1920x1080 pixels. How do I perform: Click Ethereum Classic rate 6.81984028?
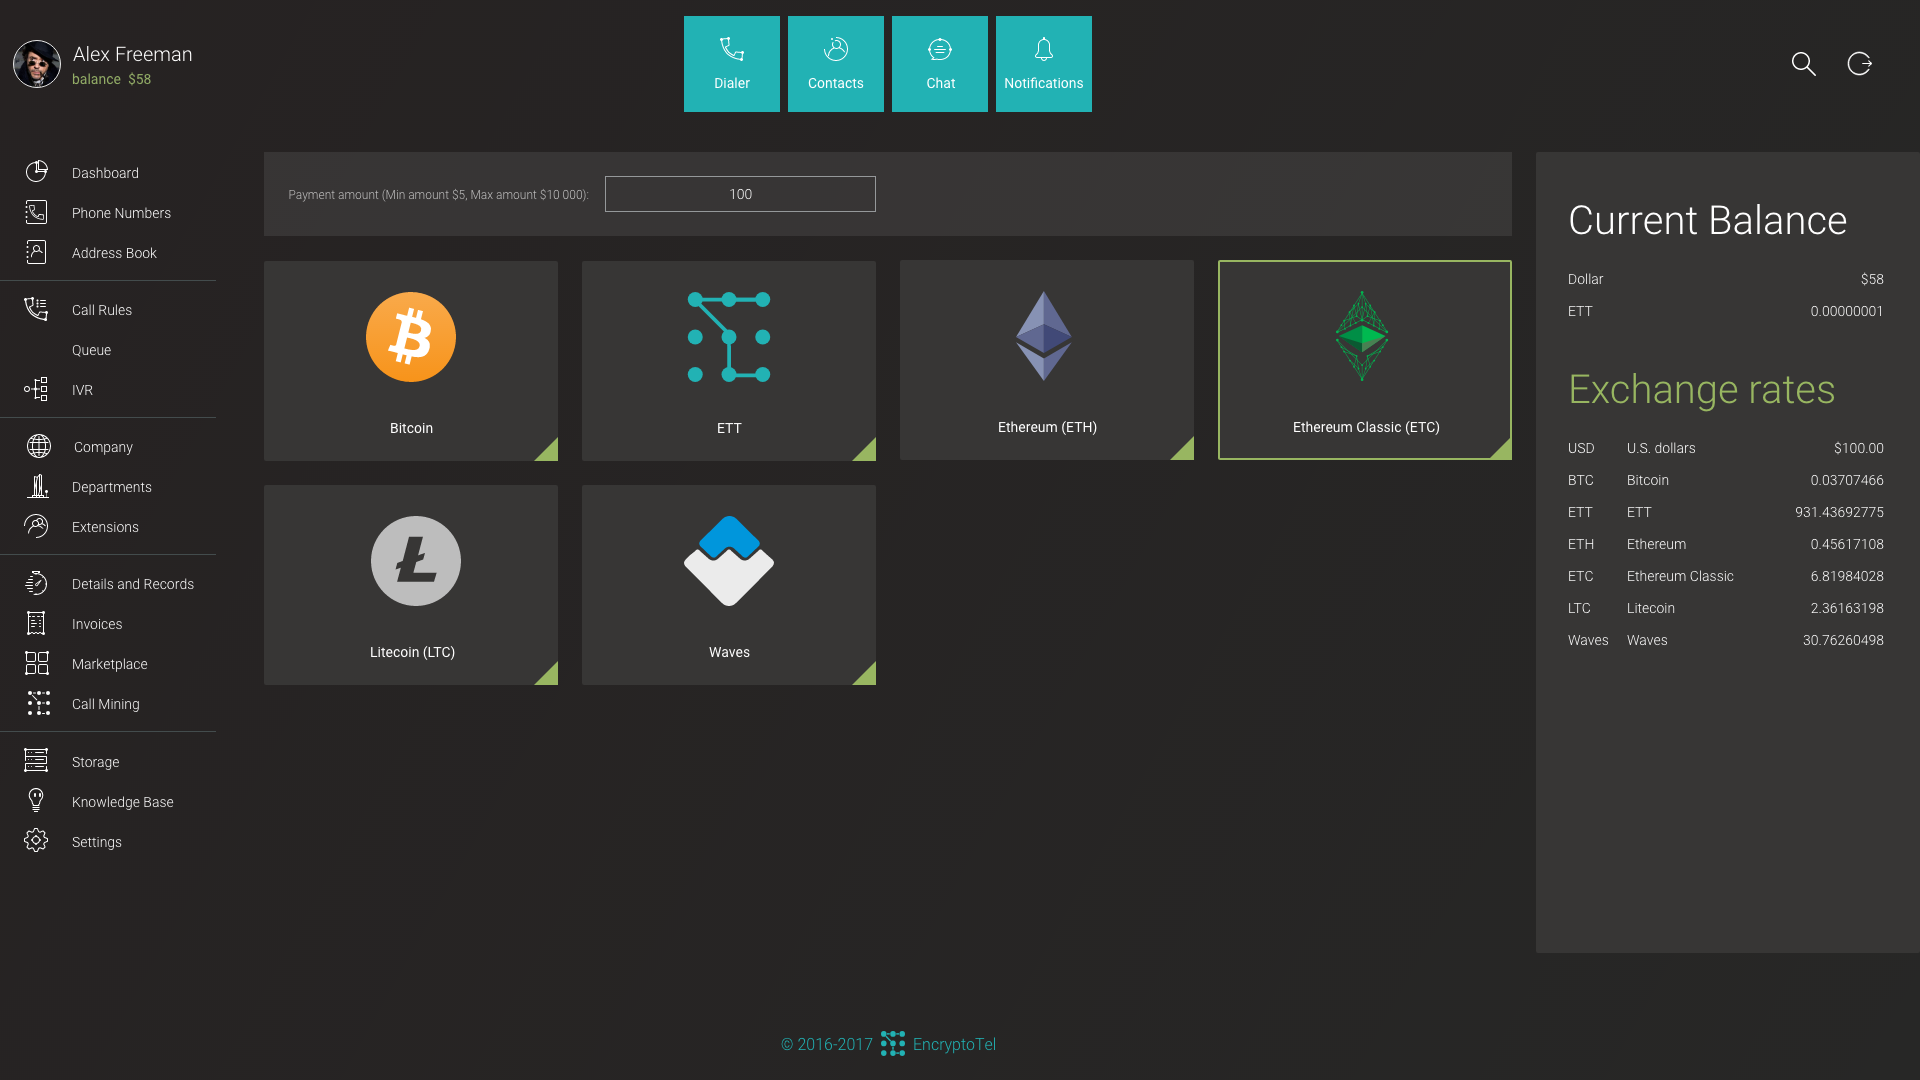(x=1847, y=576)
